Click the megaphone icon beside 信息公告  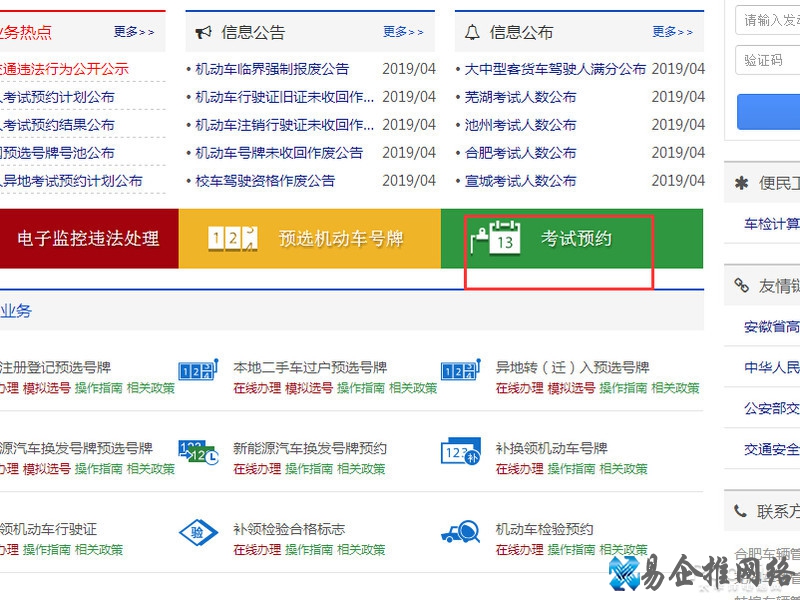[x=203, y=31]
